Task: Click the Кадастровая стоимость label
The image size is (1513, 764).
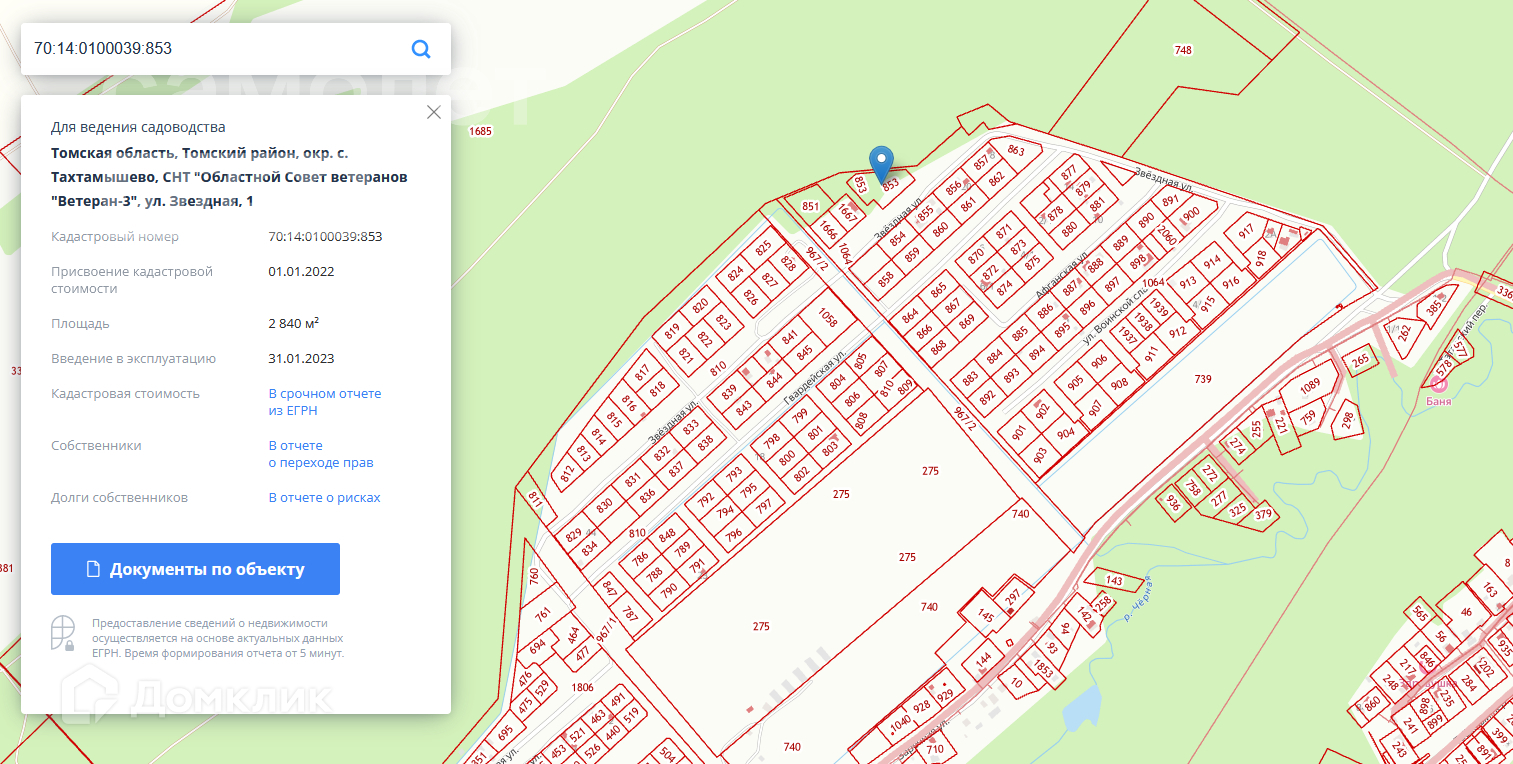Action: (126, 393)
